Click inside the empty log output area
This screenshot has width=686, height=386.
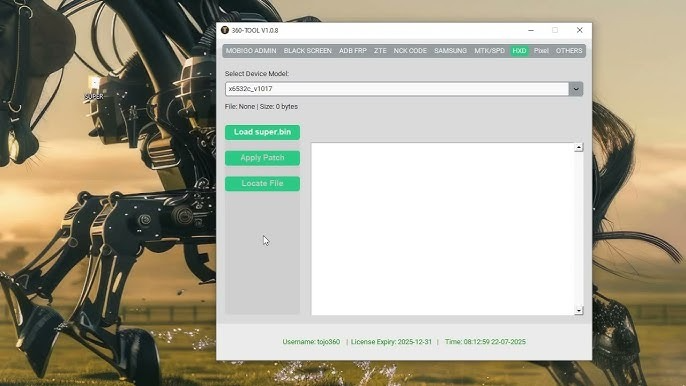click(x=442, y=228)
